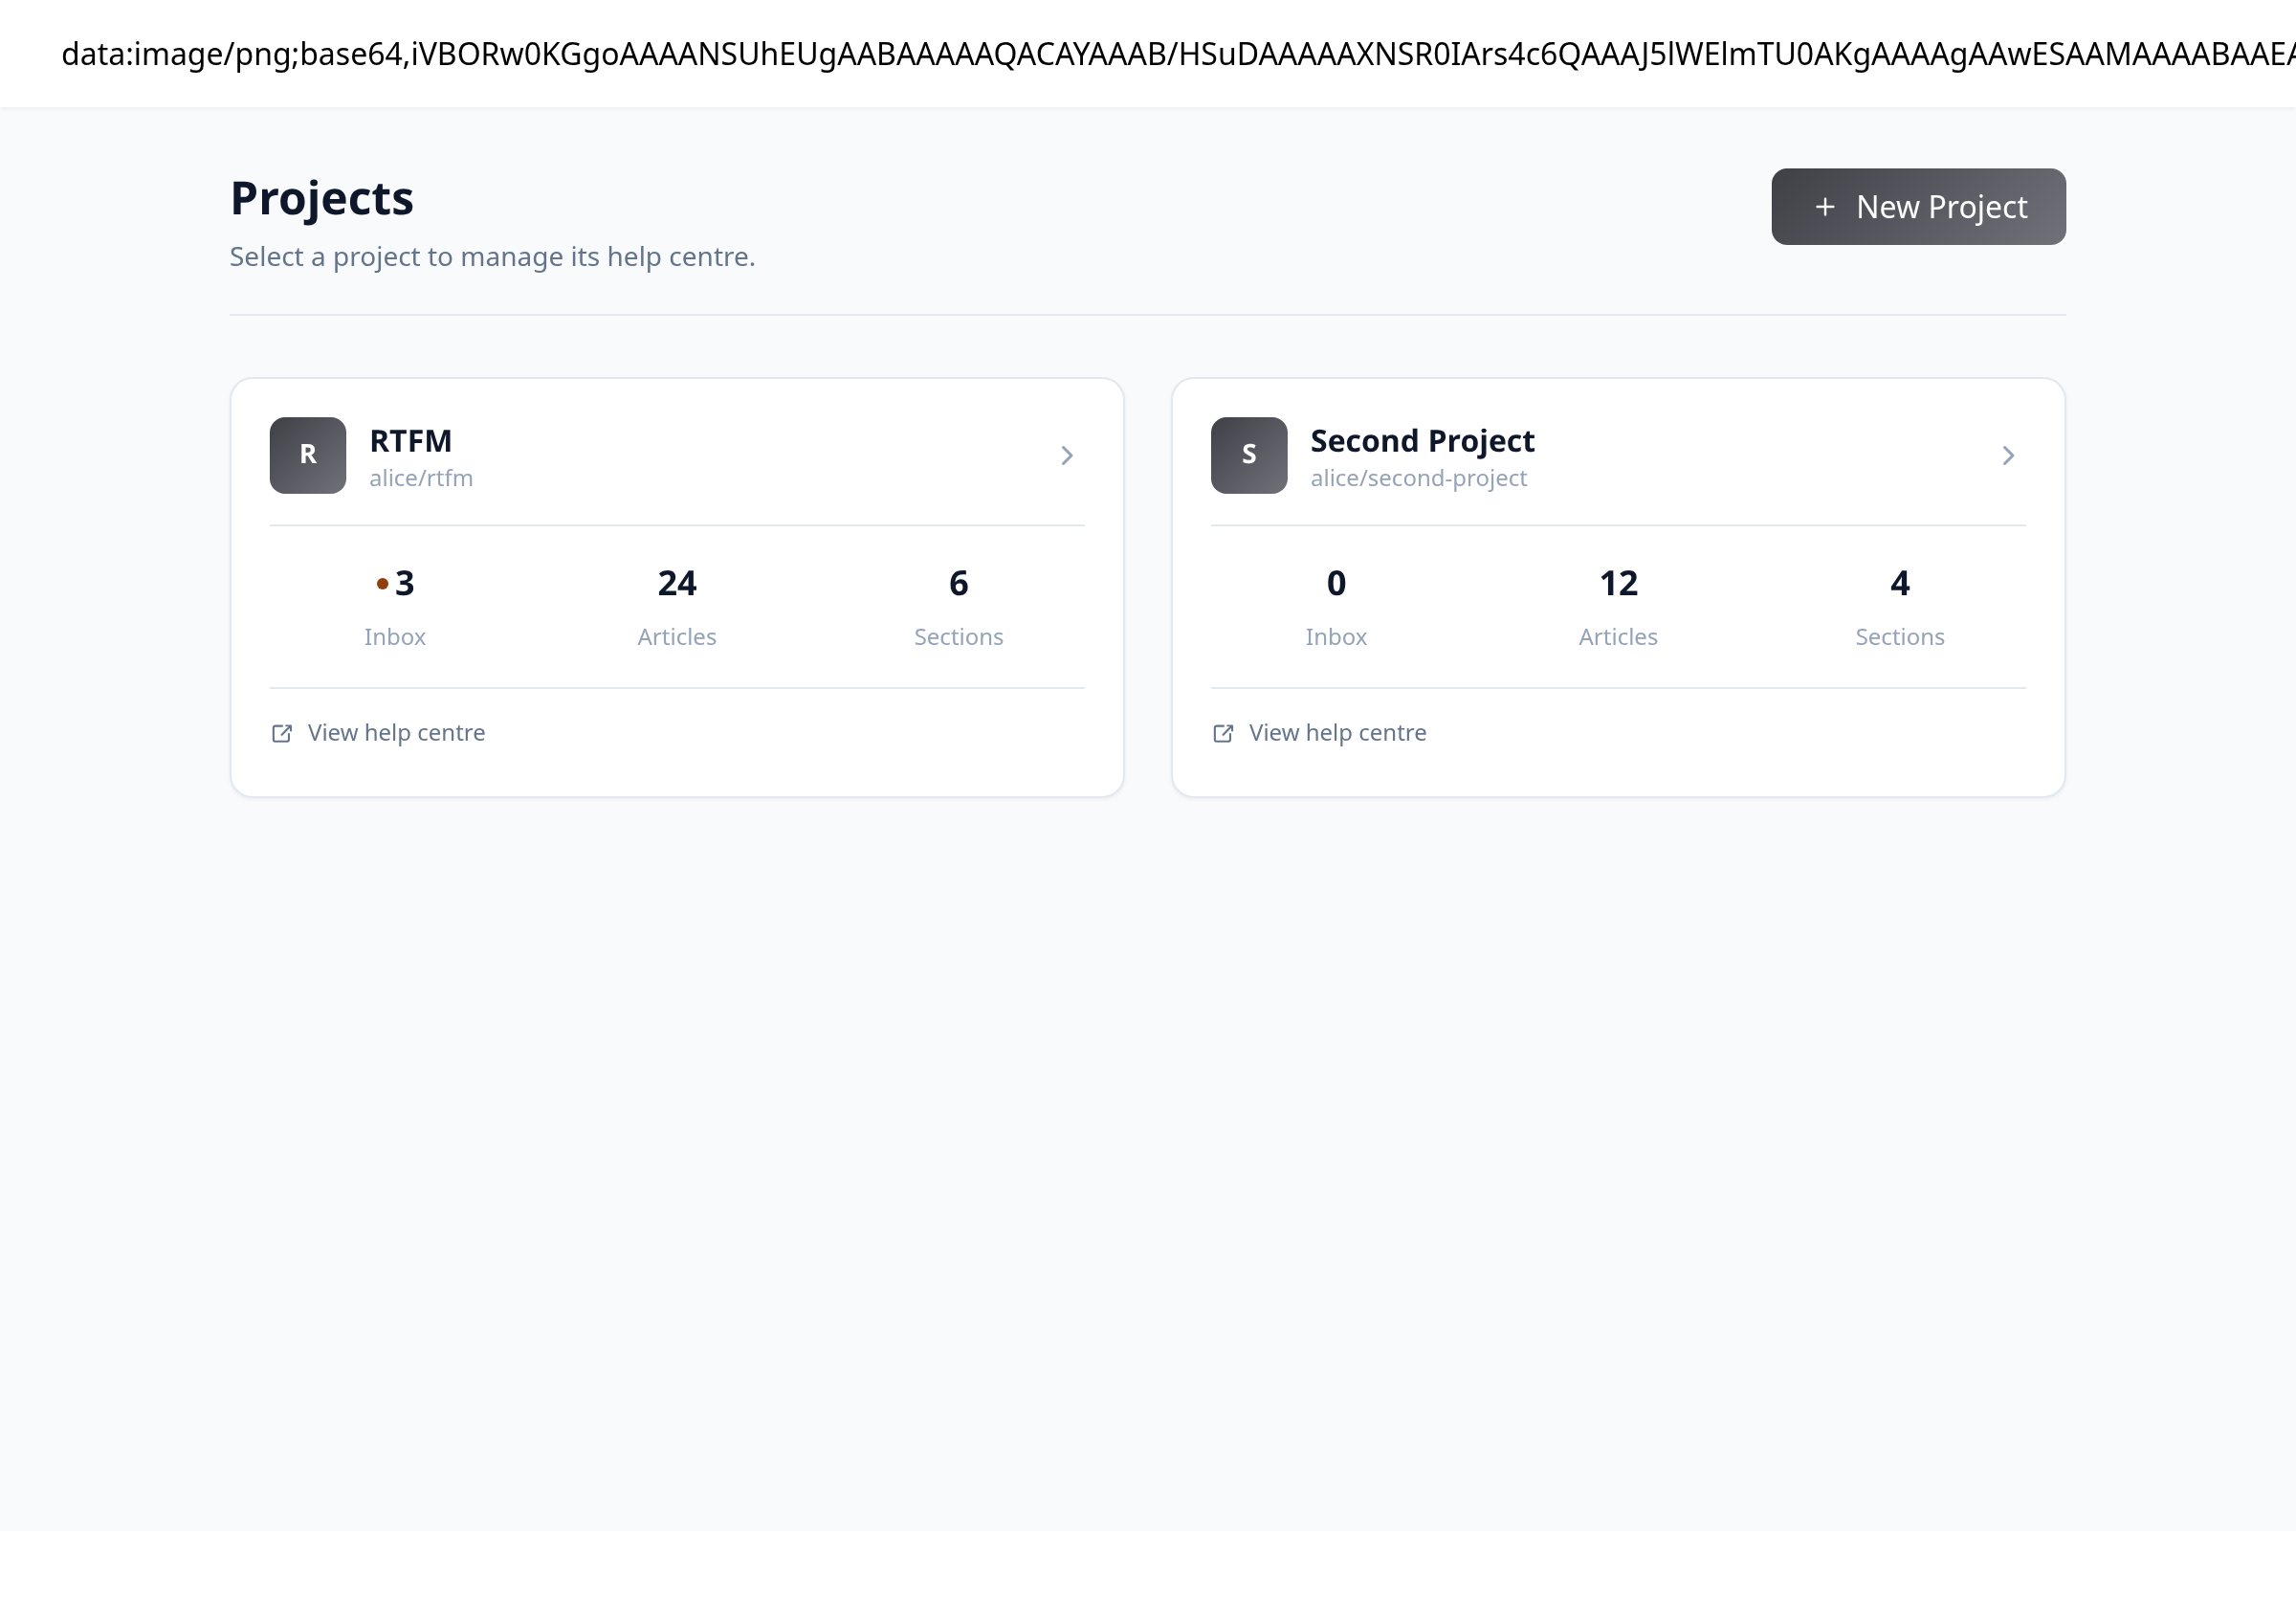
Task: Click the Inbox label in RTFM card
Action: tap(395, 637)
